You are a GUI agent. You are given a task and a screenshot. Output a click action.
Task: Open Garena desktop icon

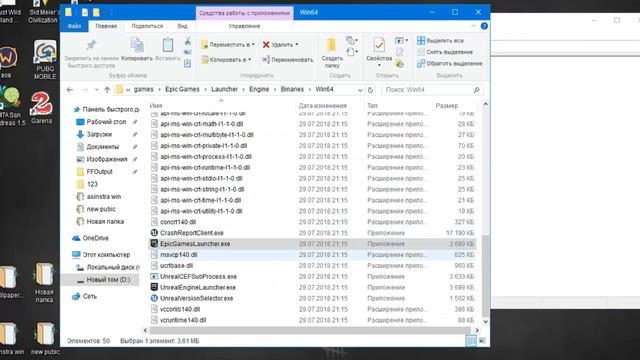(x=41, y=108)
